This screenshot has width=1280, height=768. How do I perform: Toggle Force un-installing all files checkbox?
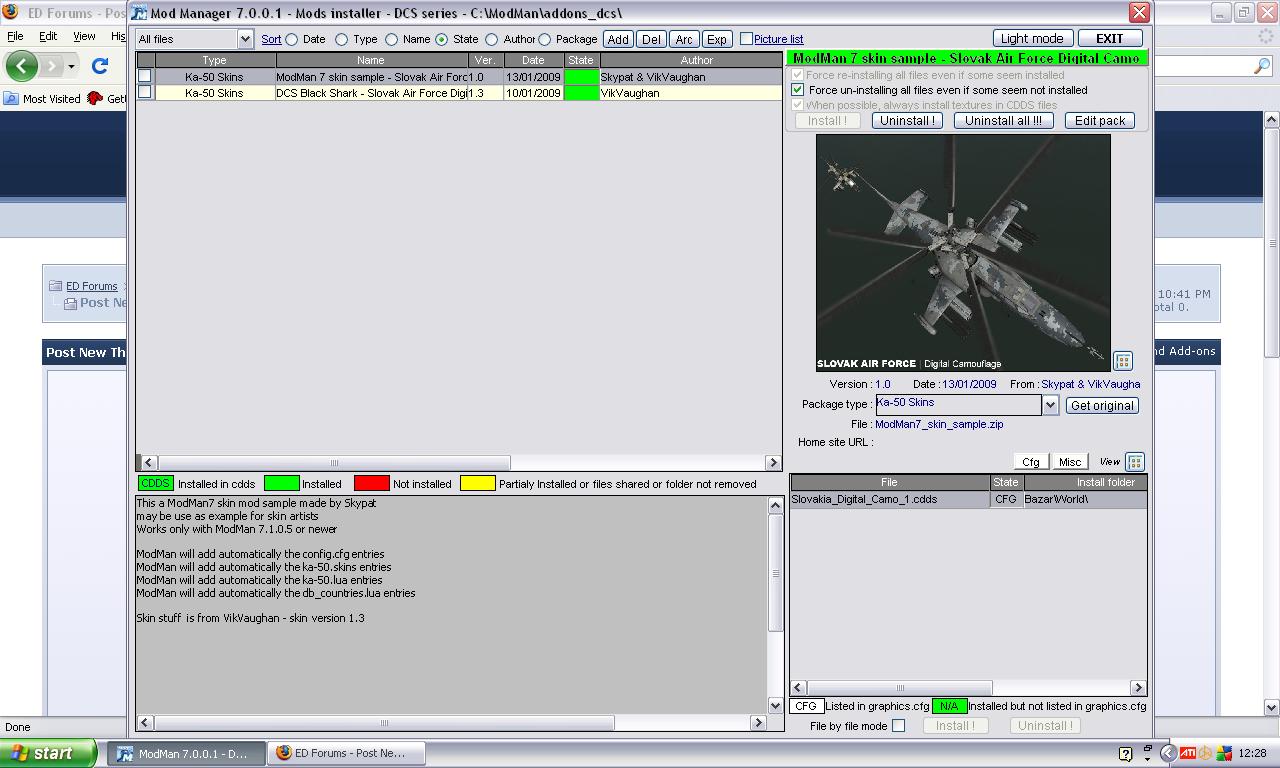click(x=797, y=90)
